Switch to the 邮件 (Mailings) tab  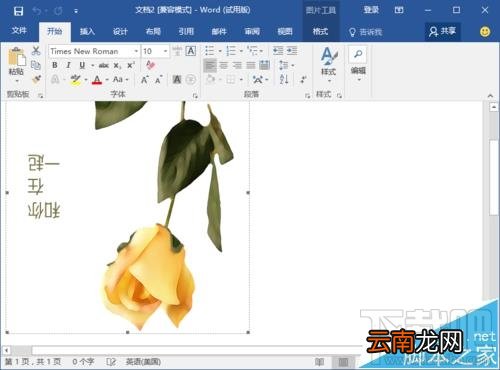pos(219,32)
